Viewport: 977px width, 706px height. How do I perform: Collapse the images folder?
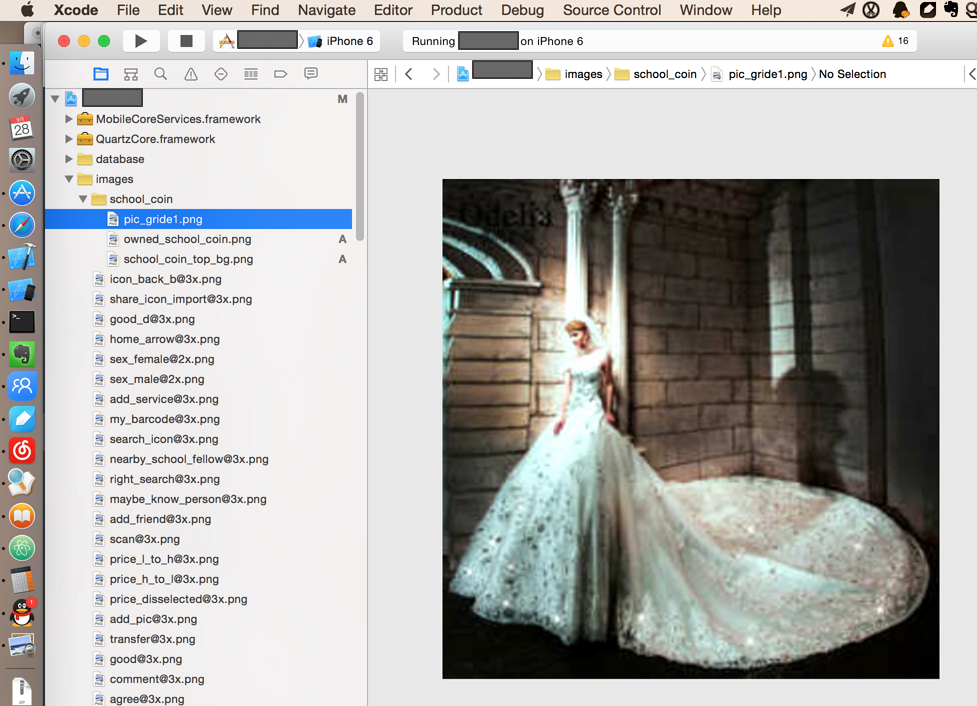pyautogui.click(x=69, y=179)
